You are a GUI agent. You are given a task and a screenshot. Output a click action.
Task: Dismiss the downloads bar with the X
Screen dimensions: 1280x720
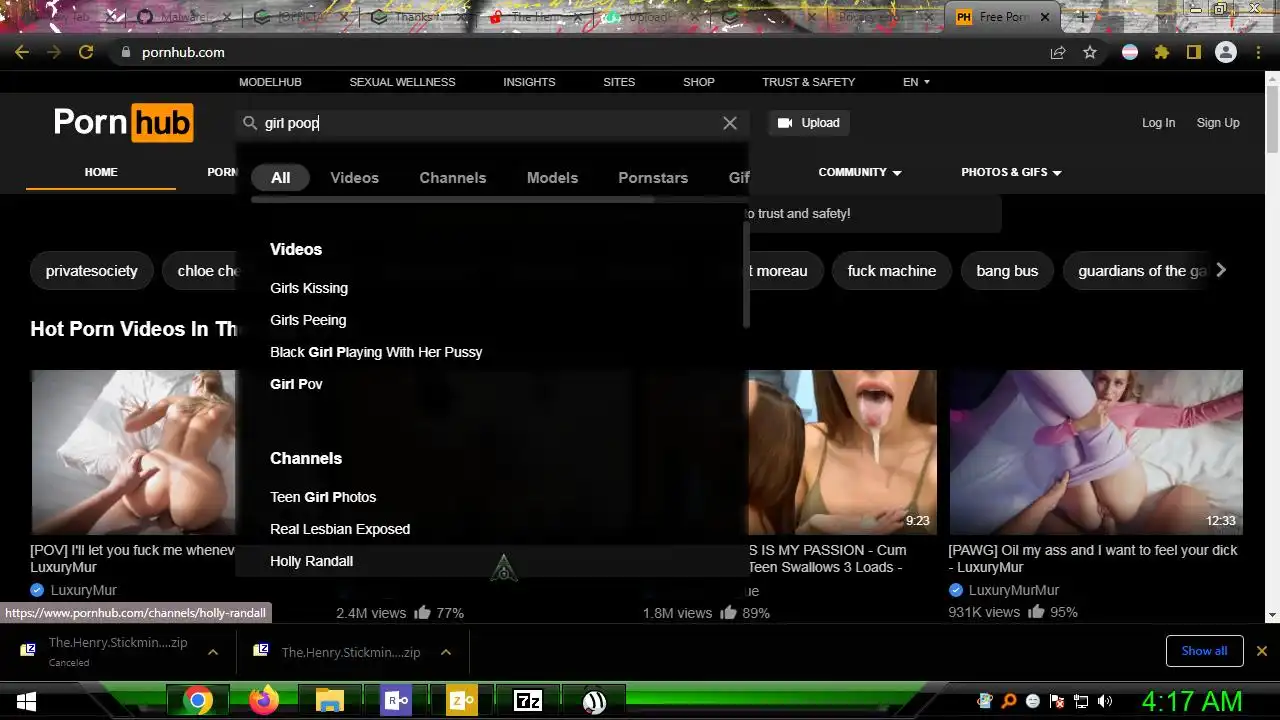tap(1262, 651)
